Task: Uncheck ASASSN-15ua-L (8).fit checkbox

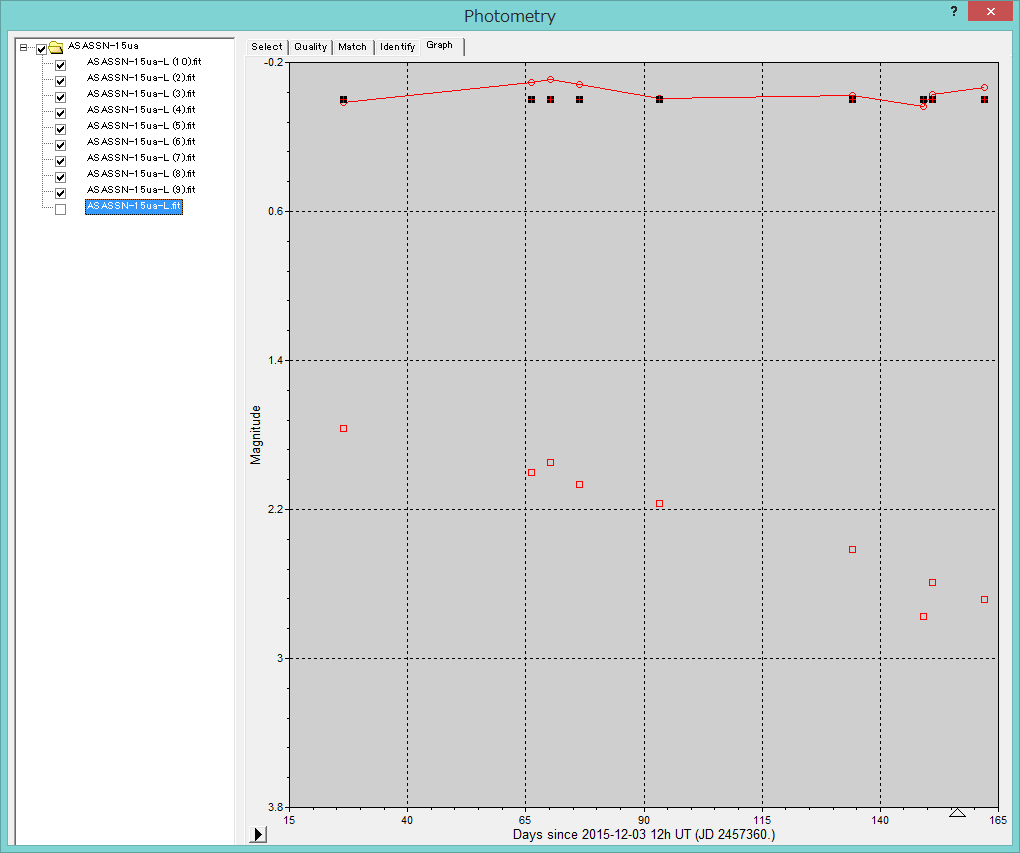Action: point(60,177)
